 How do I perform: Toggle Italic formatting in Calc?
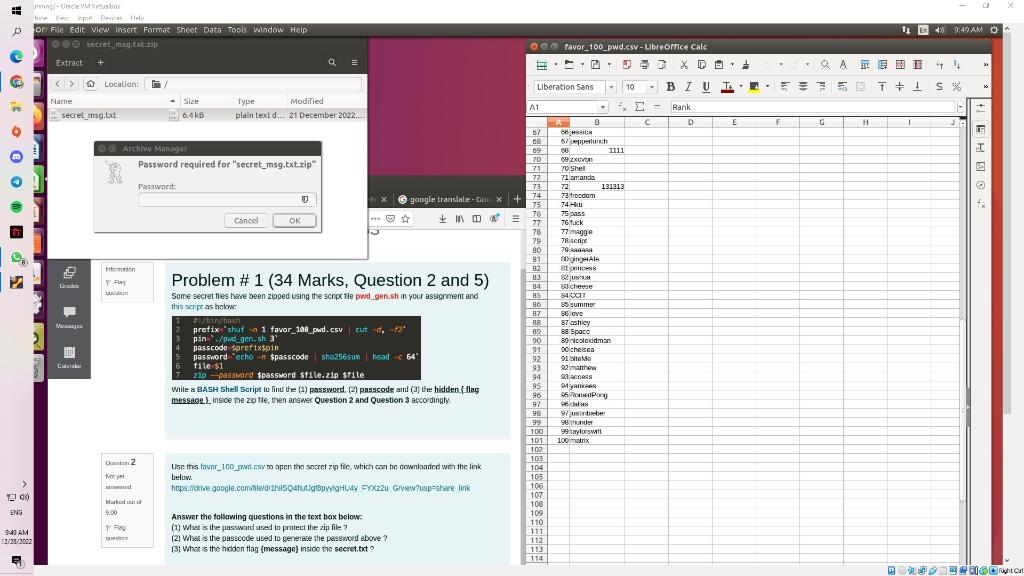(688, 87)
